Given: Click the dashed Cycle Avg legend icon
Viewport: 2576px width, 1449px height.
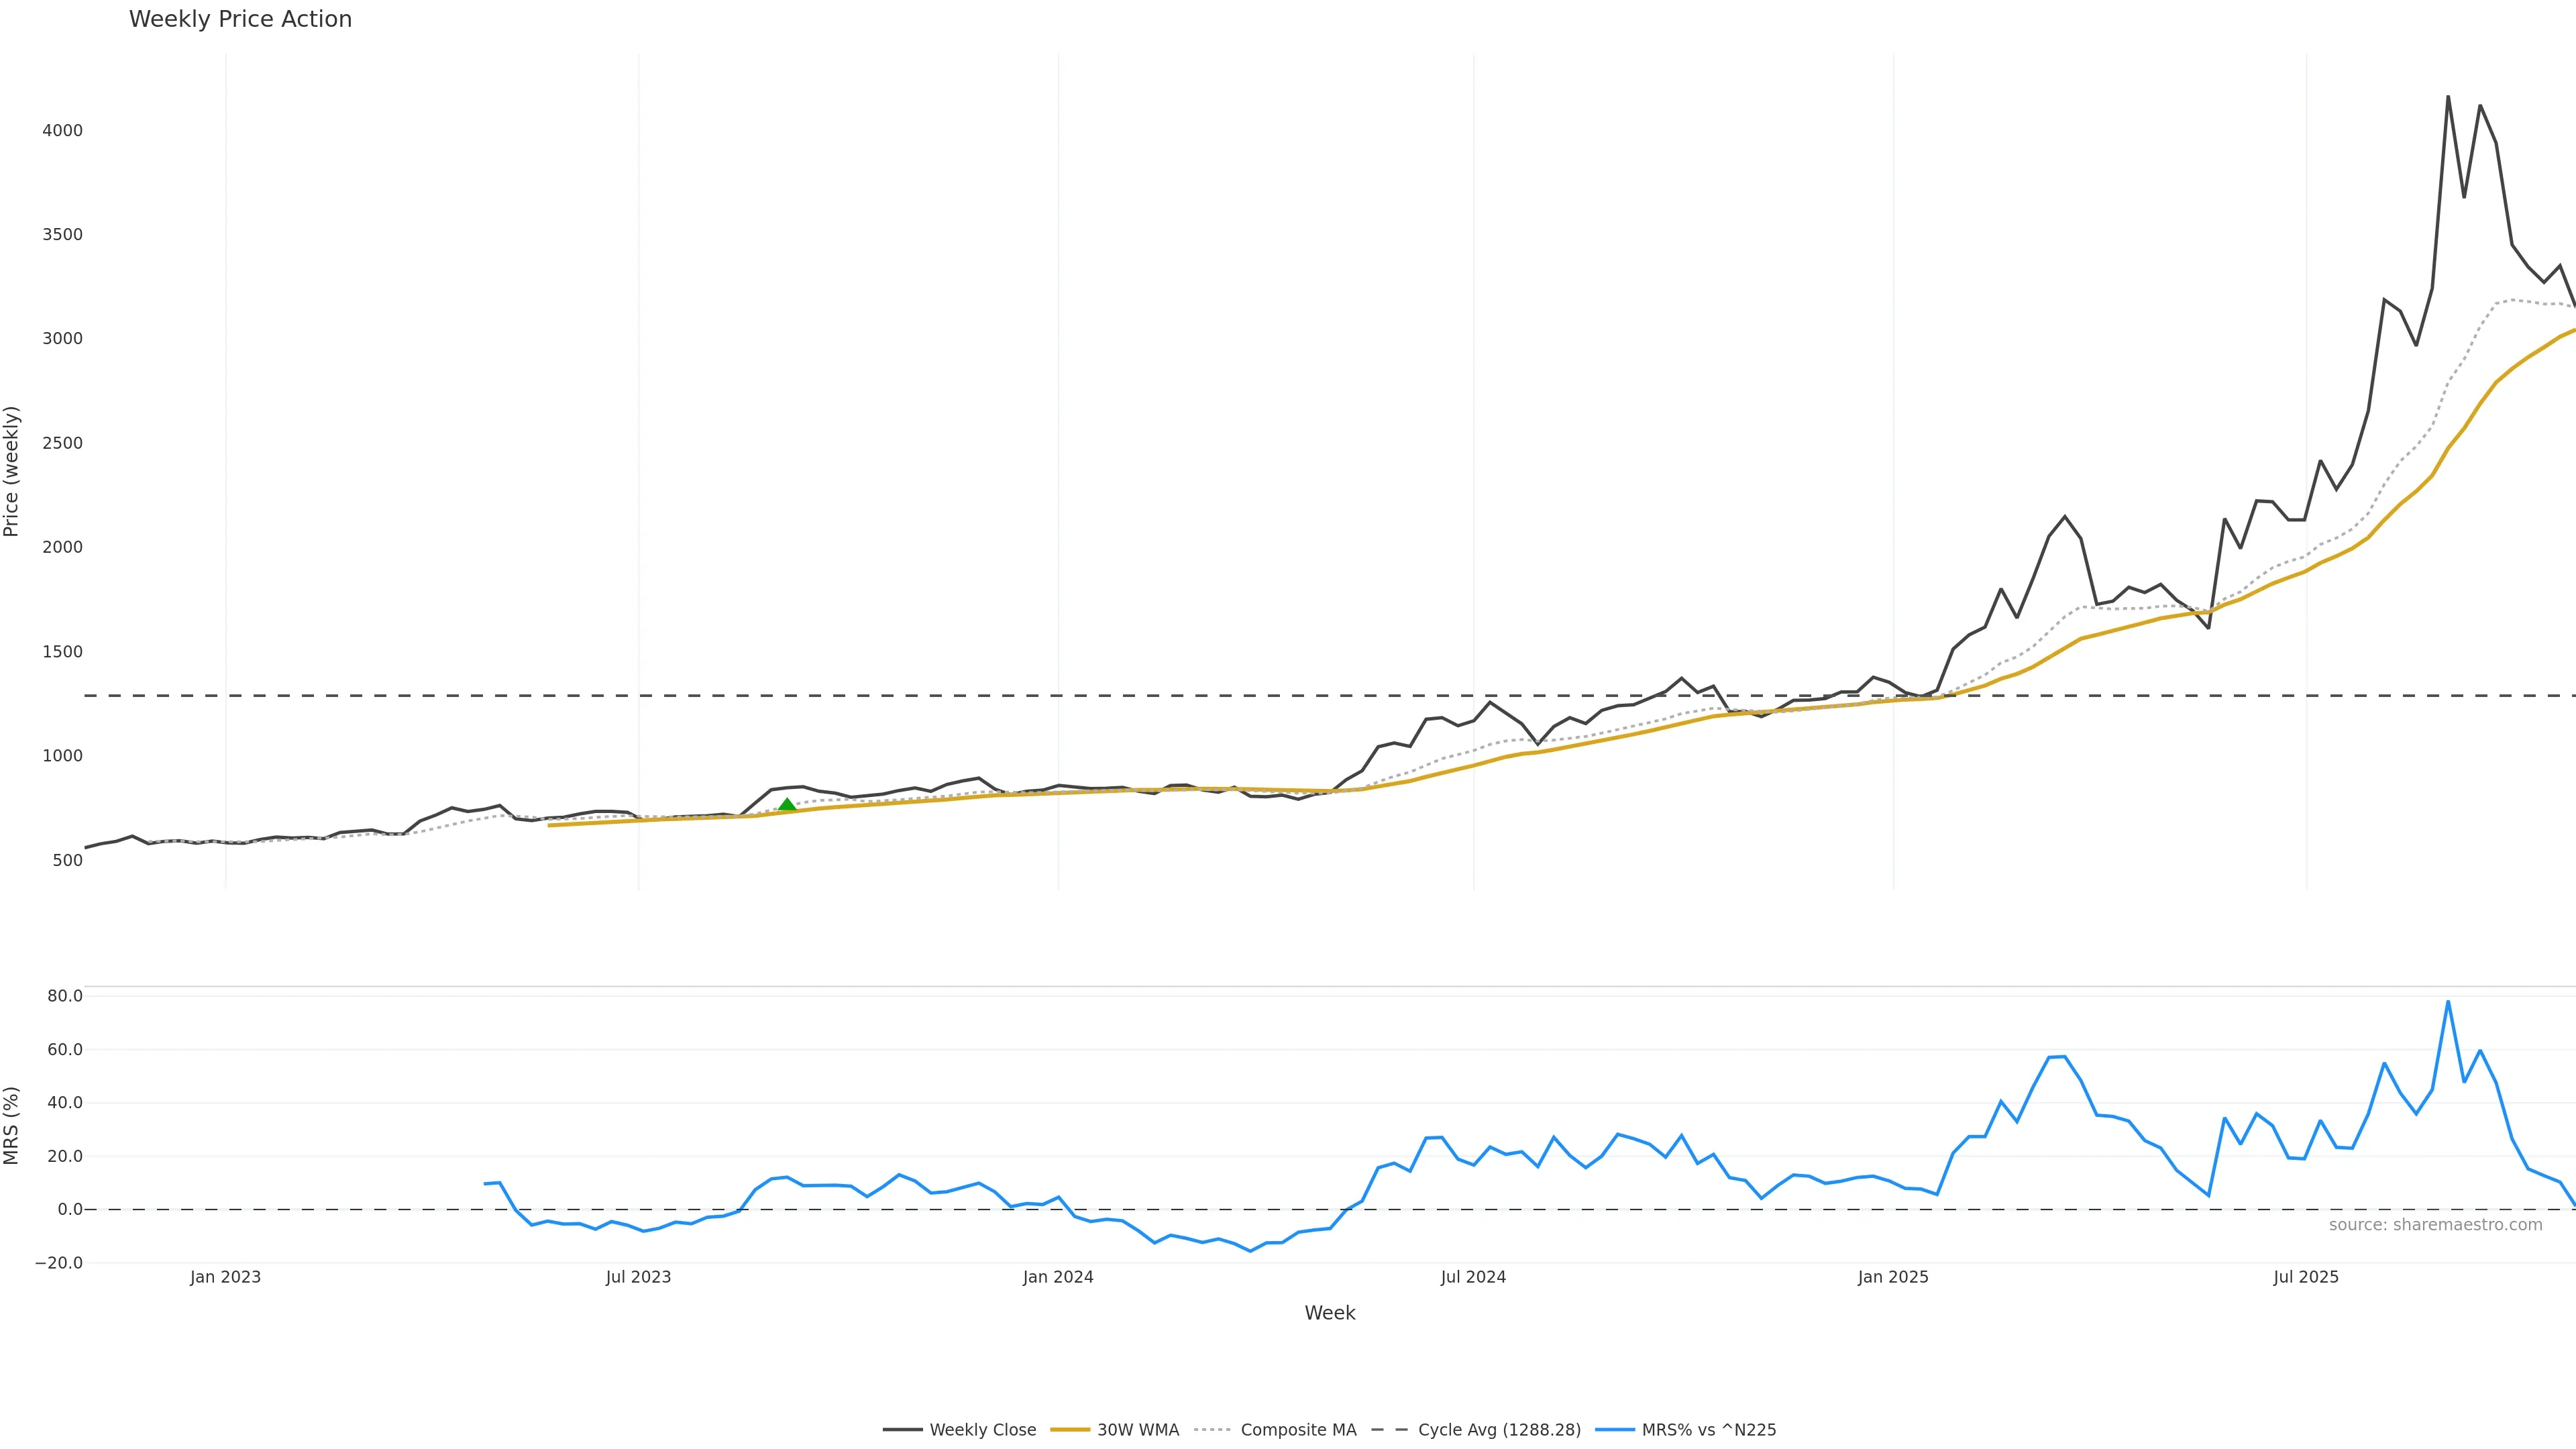Looking at the screenshot, I should point(1389,1430).
